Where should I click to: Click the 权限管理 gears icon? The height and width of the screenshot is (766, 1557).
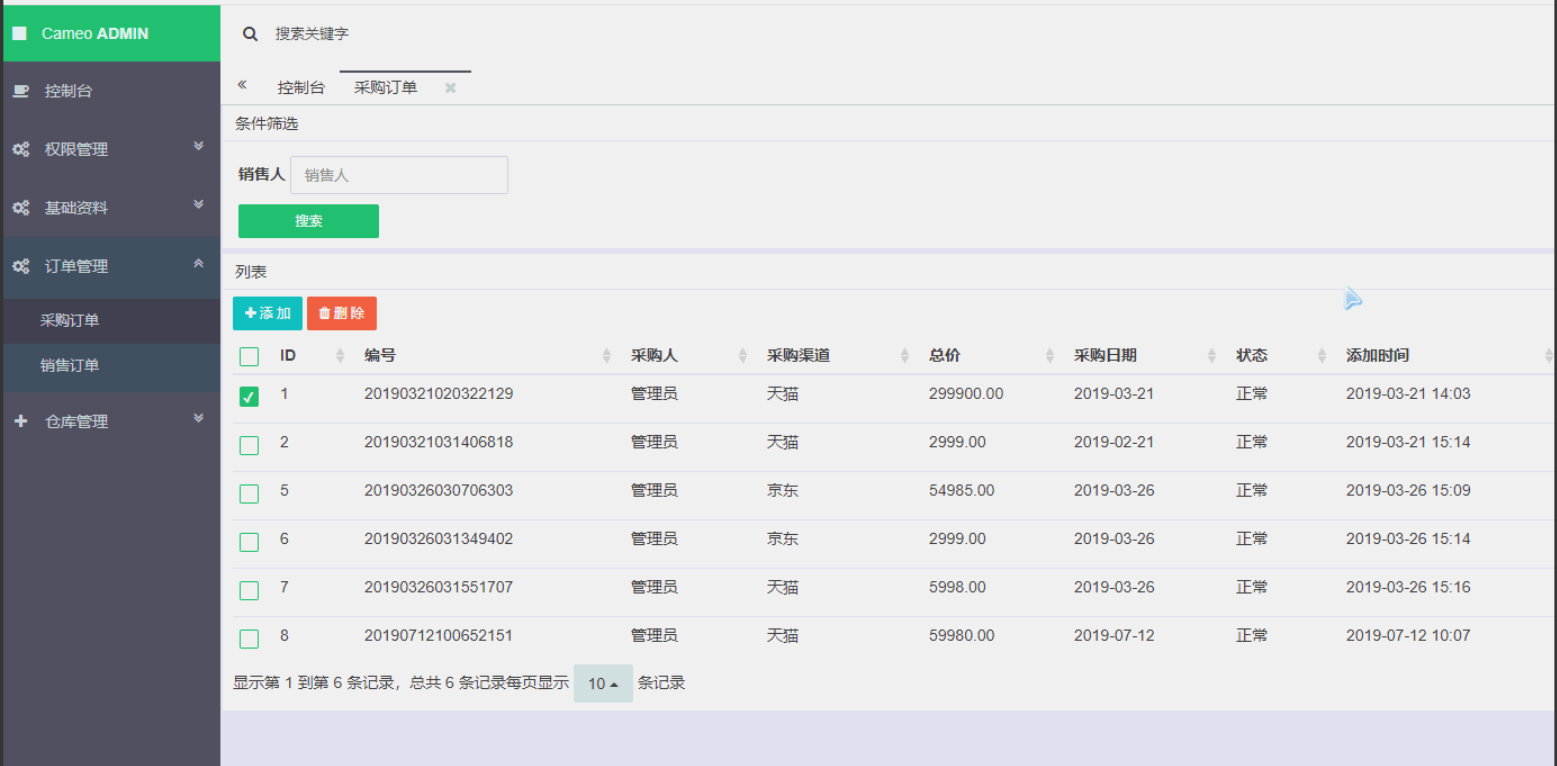coord(20,150)
